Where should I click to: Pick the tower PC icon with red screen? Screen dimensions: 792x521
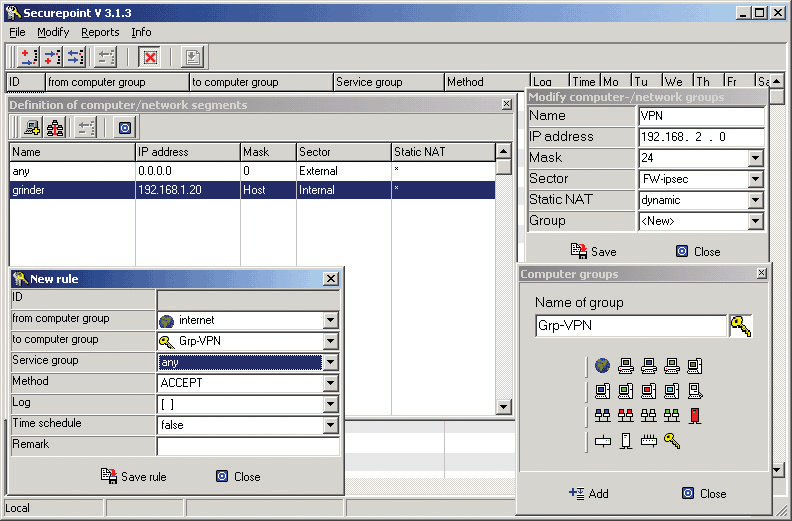(x=649, y=391)
